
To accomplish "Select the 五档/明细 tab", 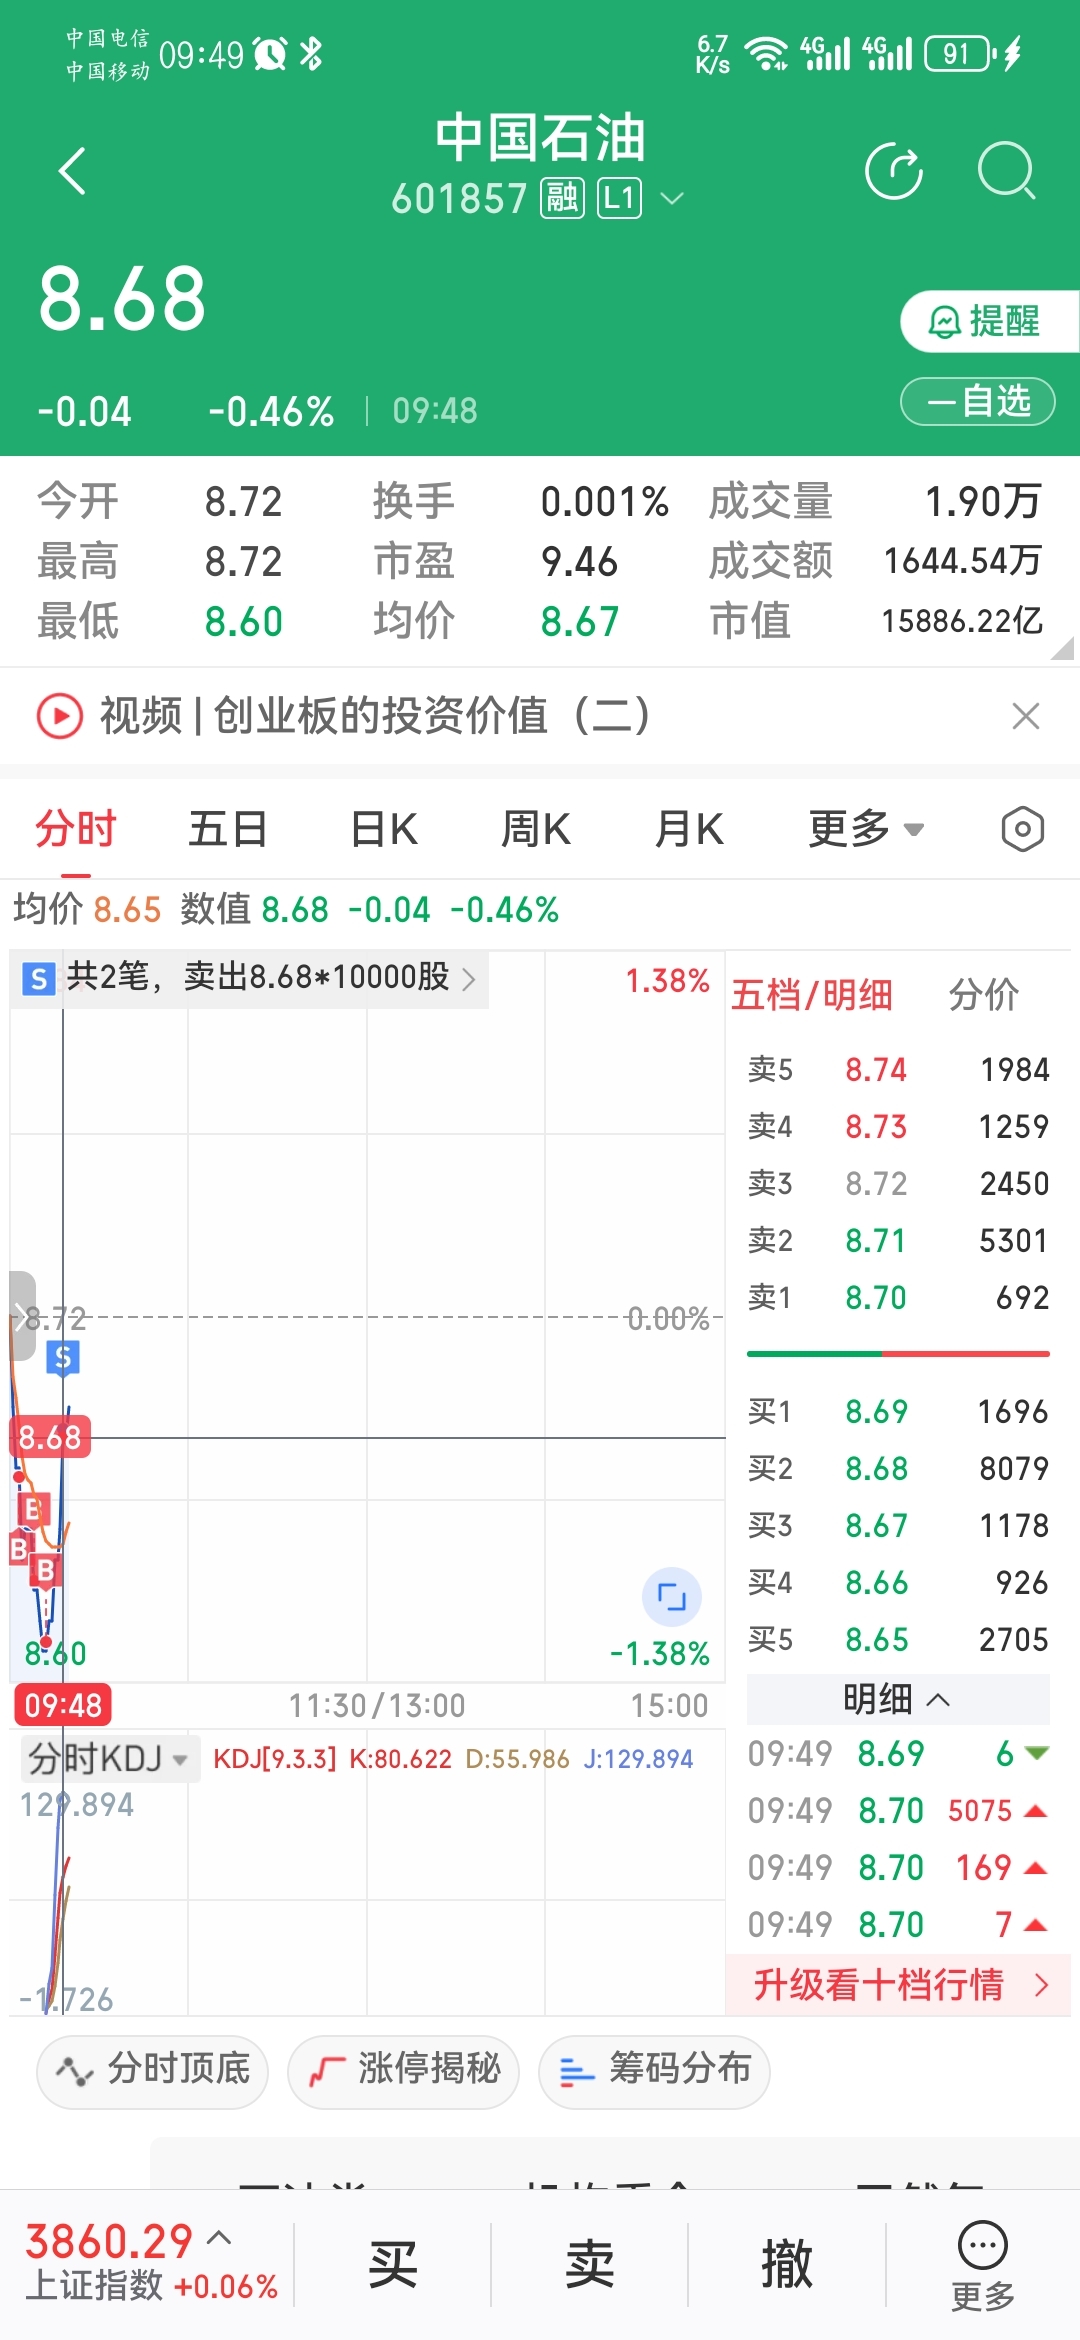I will 811,995.
